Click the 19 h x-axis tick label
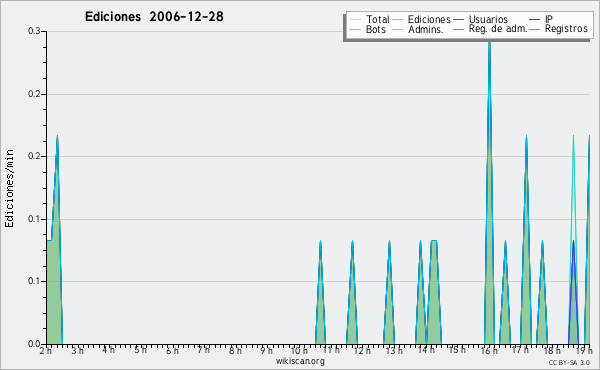The height and width of the screenshot is (370, 600). click(x=584, y=350)
